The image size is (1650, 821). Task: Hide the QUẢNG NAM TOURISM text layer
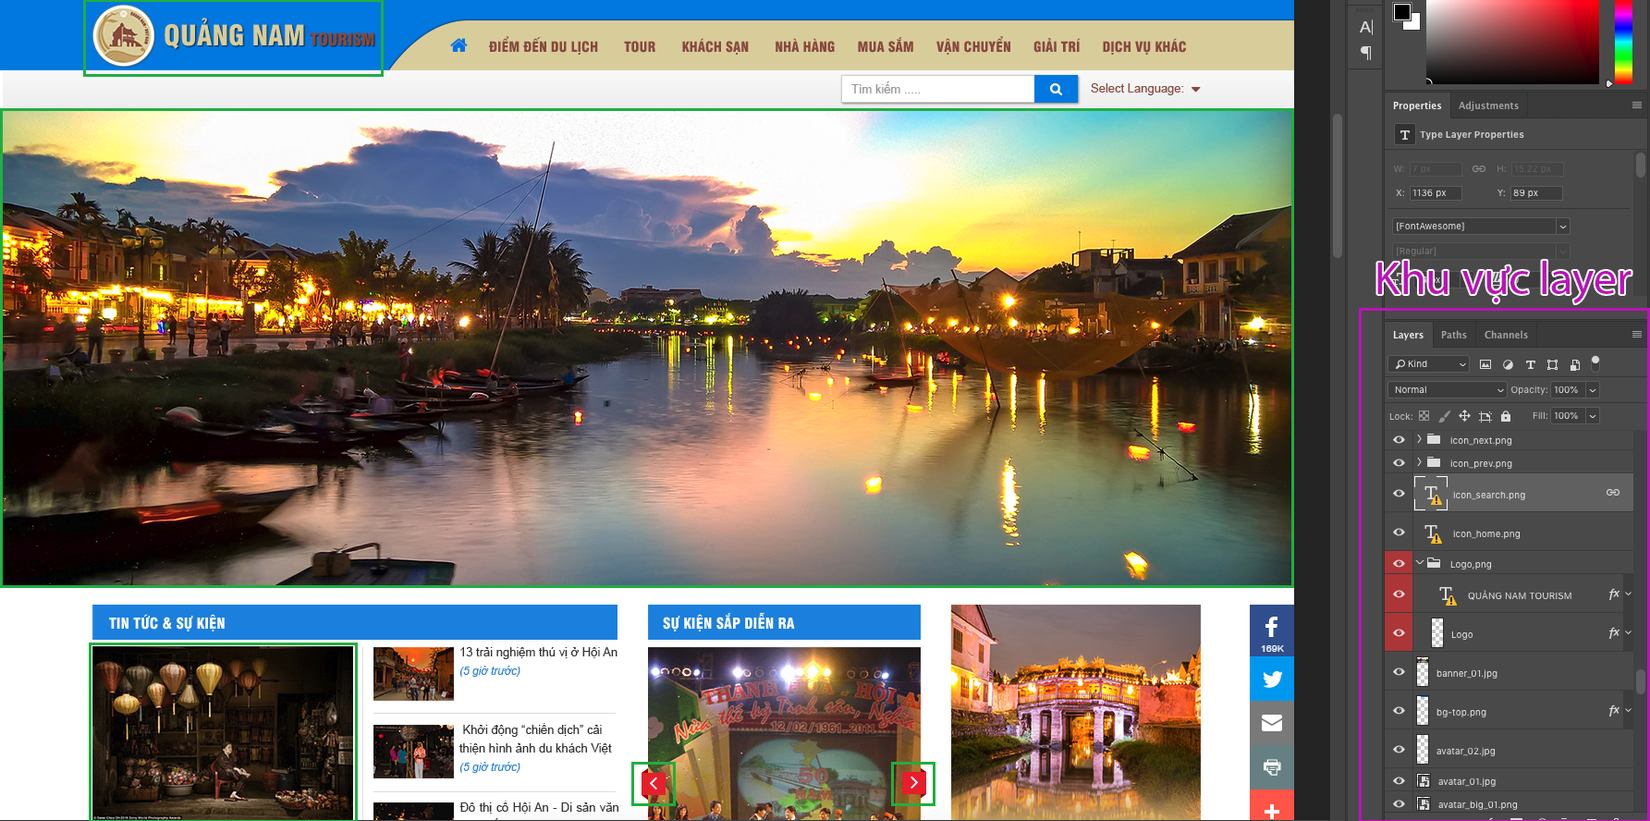[x=1399, y=595]
